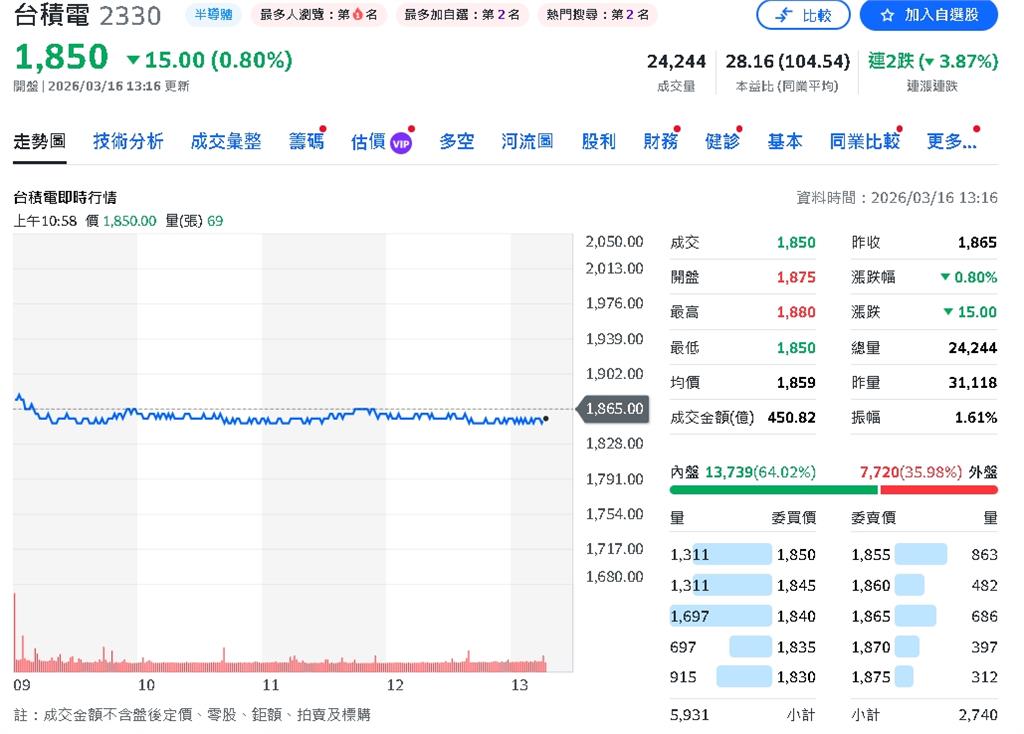Select the 股利 tab
The height and width of the screenshot is (734, 1024).
coord(598,141)
